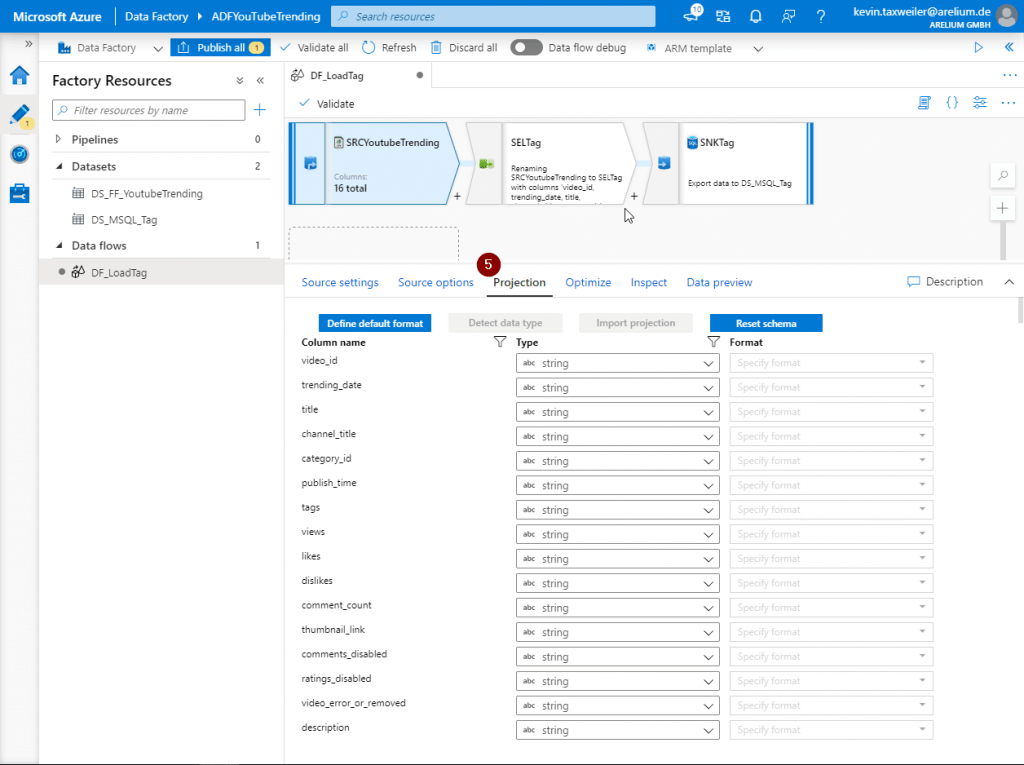This screenshot has height=765, width=1024.
Task: Click the Reset schema button
Action: [x=765, y=322]
